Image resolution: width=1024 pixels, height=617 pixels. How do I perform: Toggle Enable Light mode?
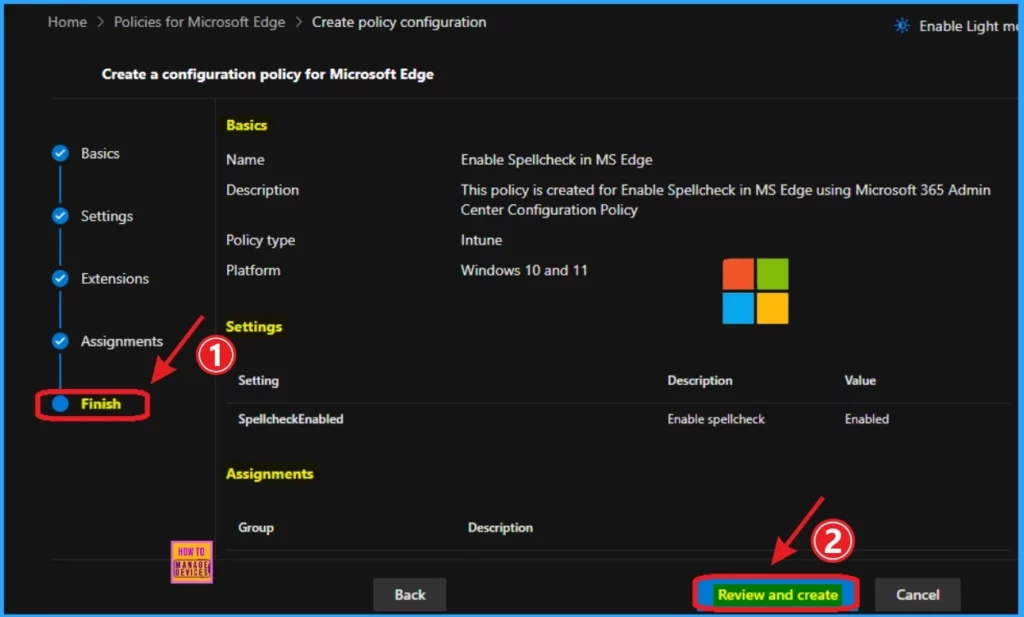(955, 26)
